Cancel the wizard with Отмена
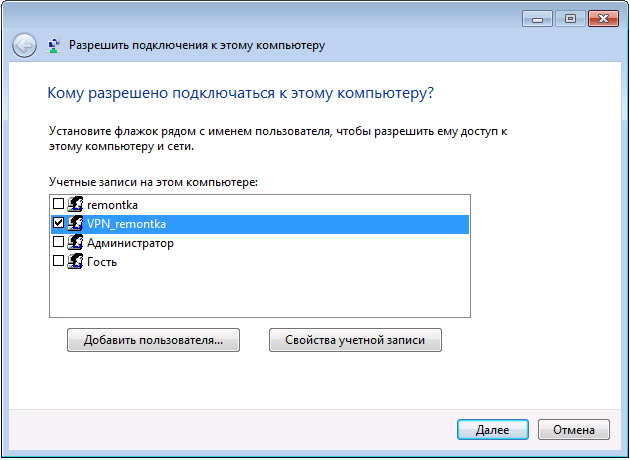 (x=573, y=429)
